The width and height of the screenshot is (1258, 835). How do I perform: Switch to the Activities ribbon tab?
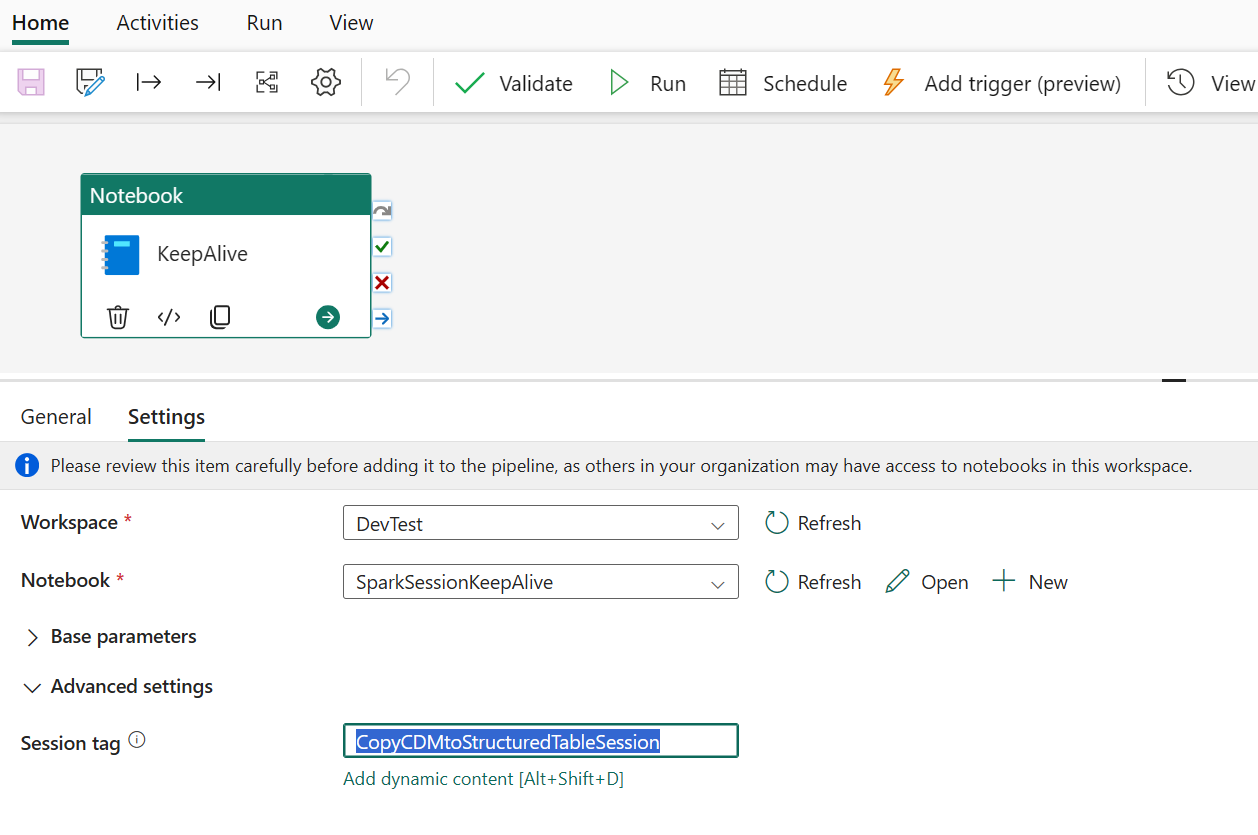[x=157, y=23]
